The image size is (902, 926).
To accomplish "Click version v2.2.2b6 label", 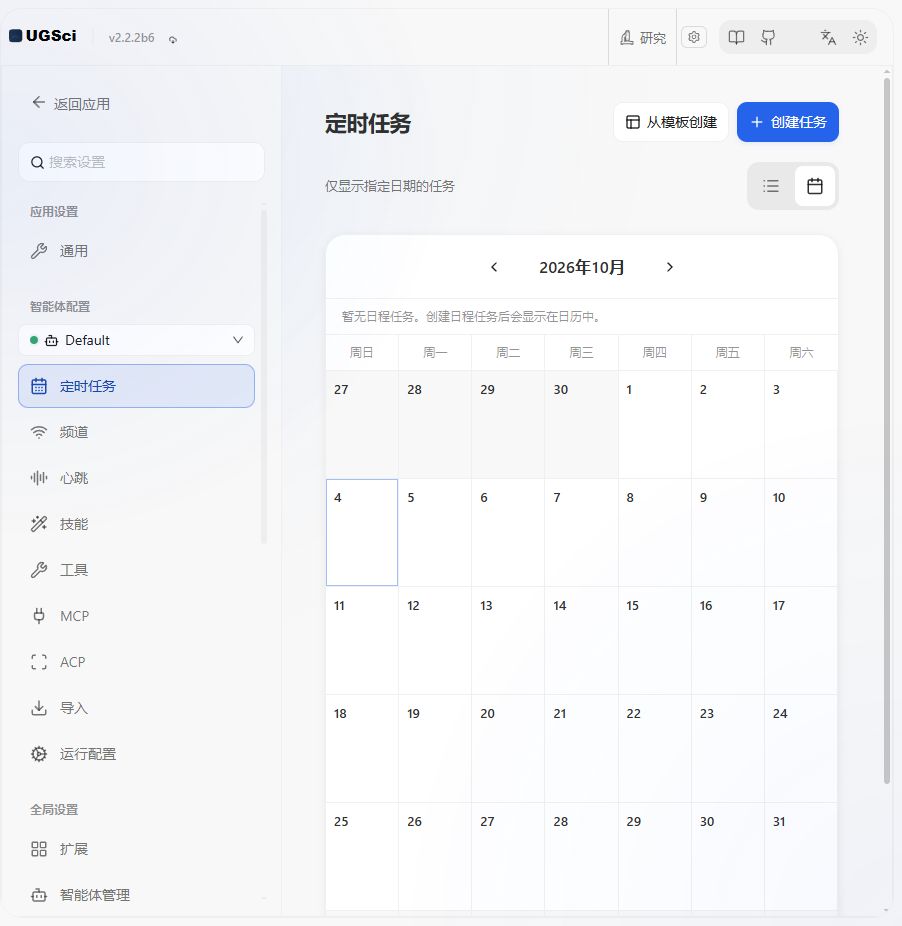I will [x=131, y=38].
